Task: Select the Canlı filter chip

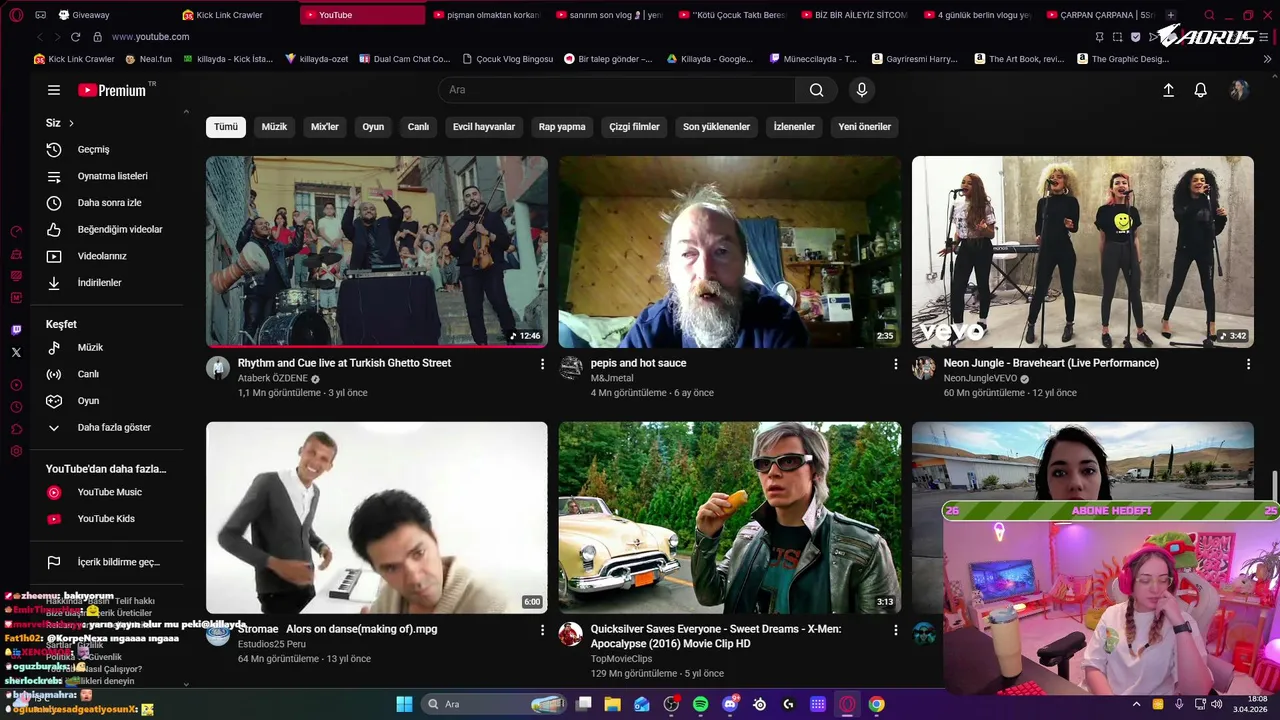Action: (x=418, y=127)
